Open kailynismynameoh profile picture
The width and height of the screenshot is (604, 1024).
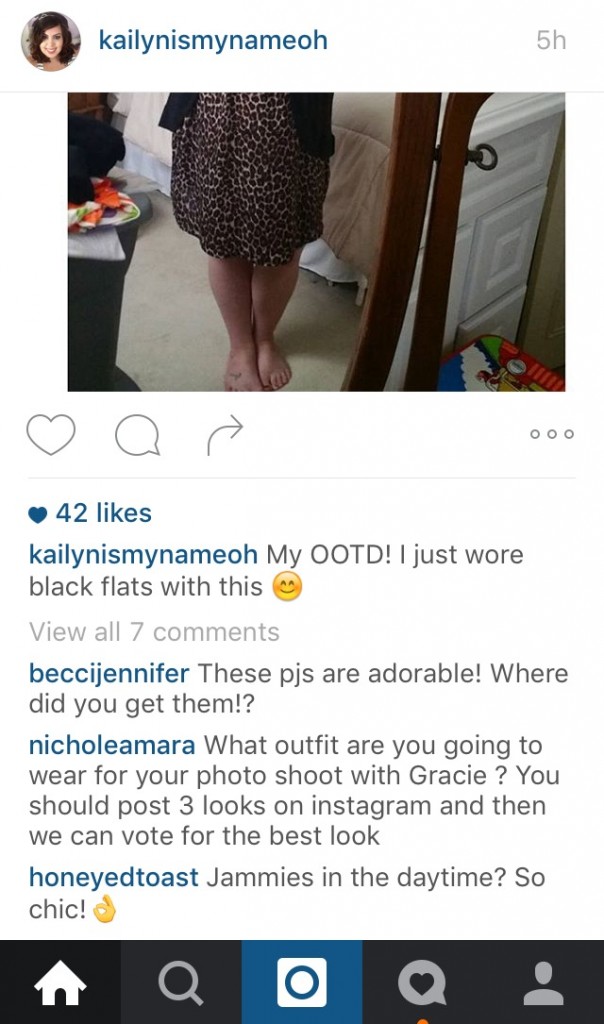[x=51, y=40]
